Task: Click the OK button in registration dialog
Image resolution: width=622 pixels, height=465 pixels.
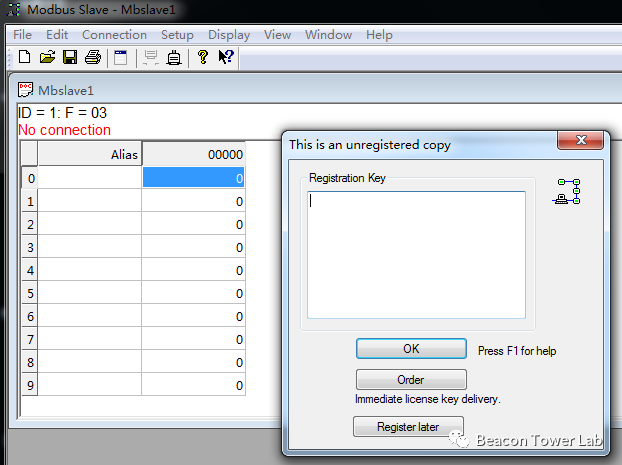Action: coord(411,349)
